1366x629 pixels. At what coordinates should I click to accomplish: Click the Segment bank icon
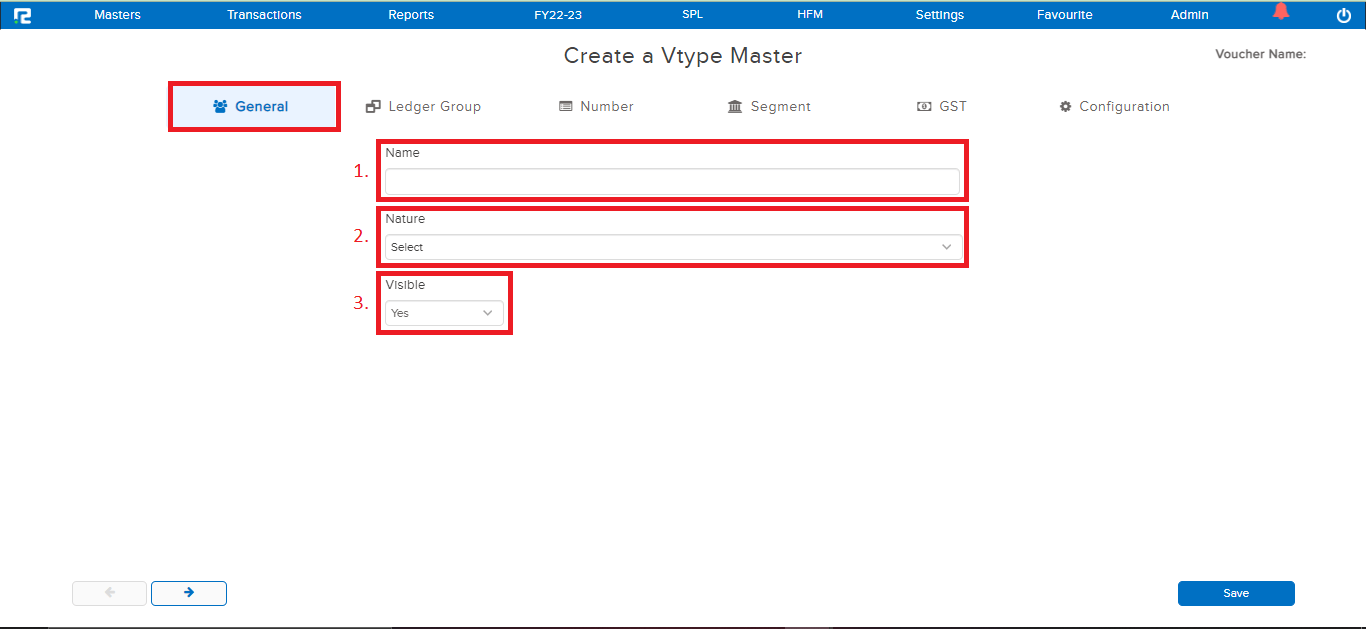point(734,105)
